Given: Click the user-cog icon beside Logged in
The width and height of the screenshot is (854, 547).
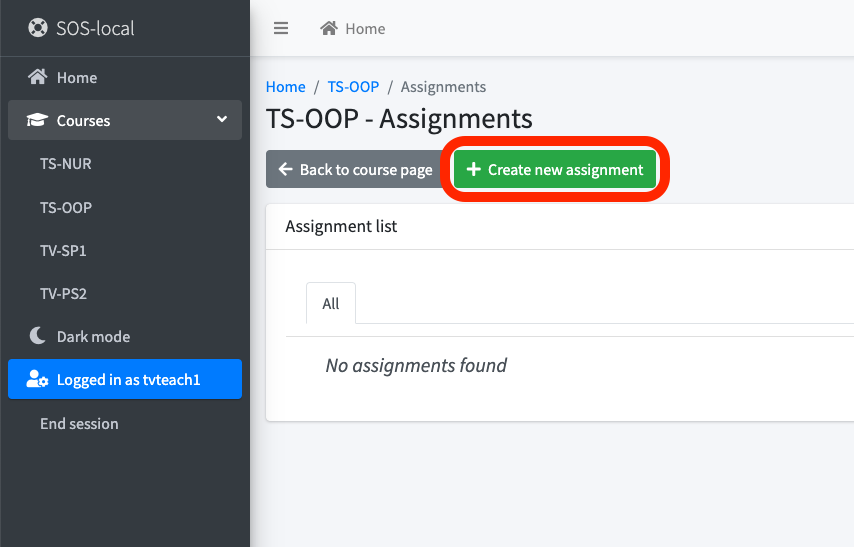Looking at the screenshot, I should [x=38, y=379].
